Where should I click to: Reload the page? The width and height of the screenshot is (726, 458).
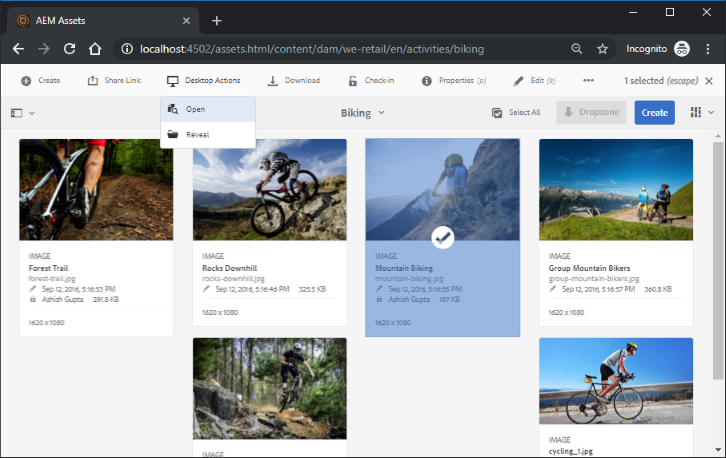[x=69, y=49]
